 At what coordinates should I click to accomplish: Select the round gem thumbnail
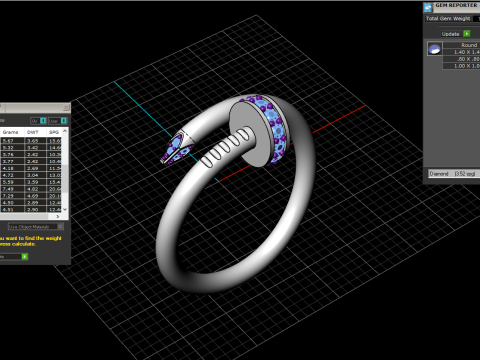[x=435, y=49]
